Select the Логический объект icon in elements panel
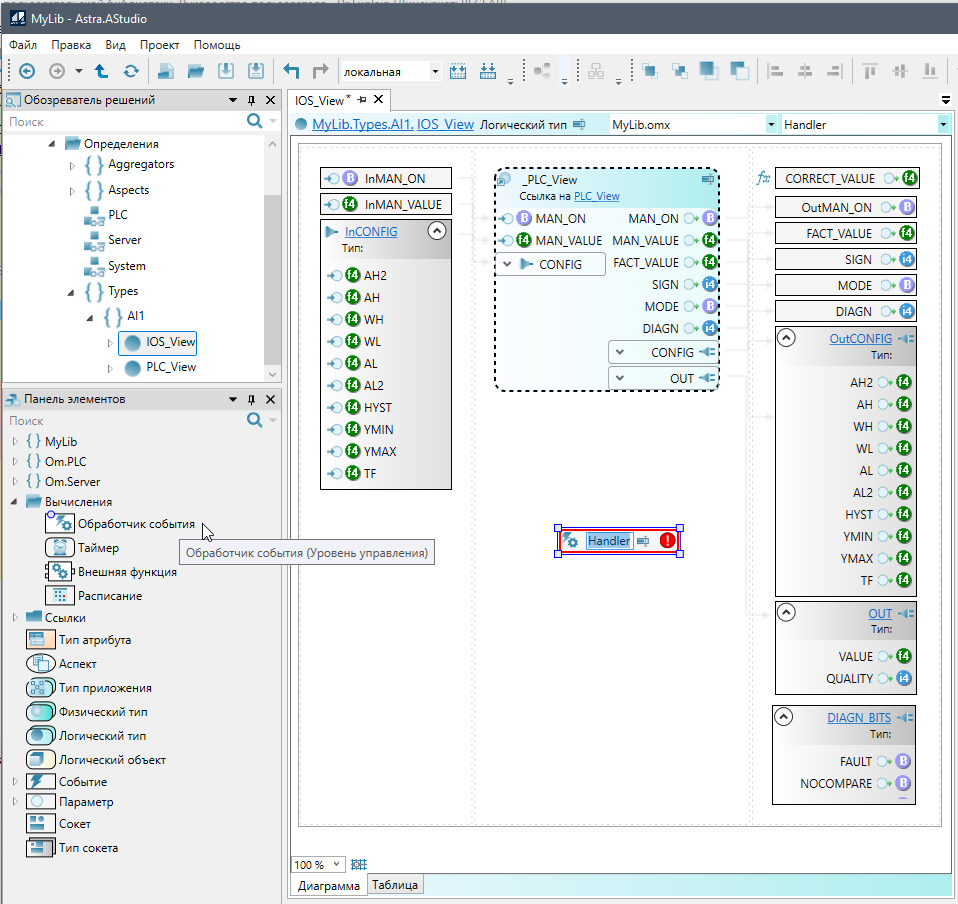Viewport: 958px width, 904px height. pos(41,759)
